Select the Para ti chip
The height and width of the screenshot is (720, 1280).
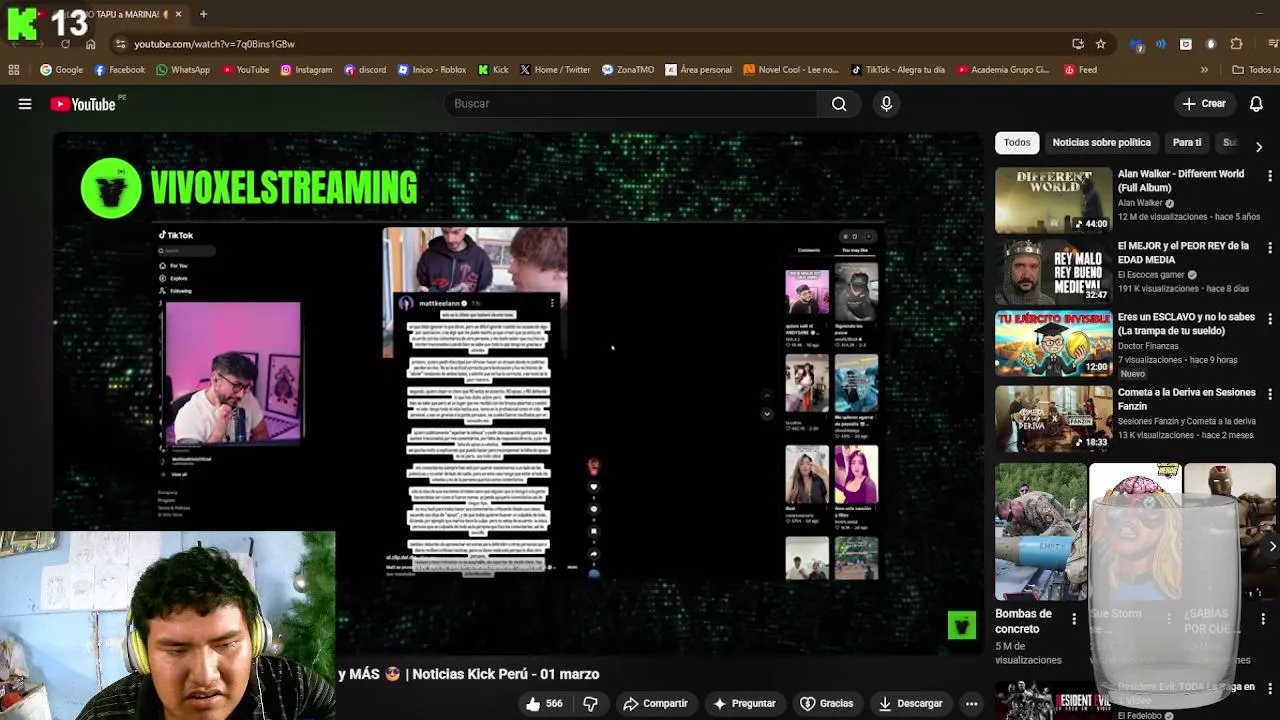[1187, 142]
